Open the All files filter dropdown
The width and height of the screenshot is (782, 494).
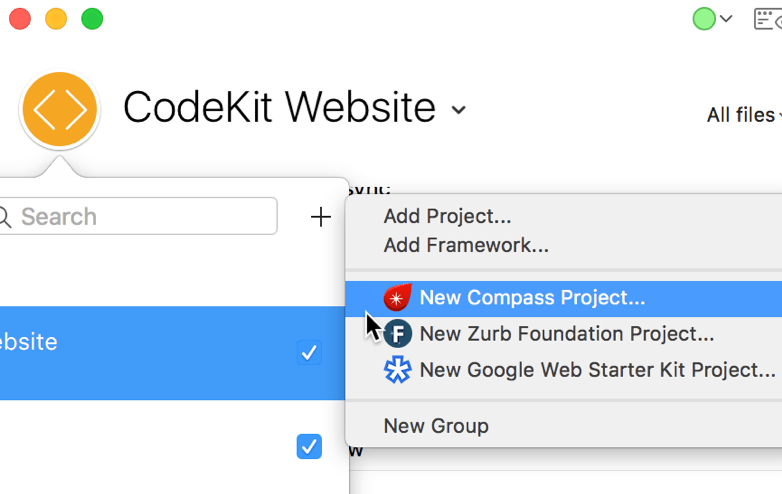coord(744,115)
